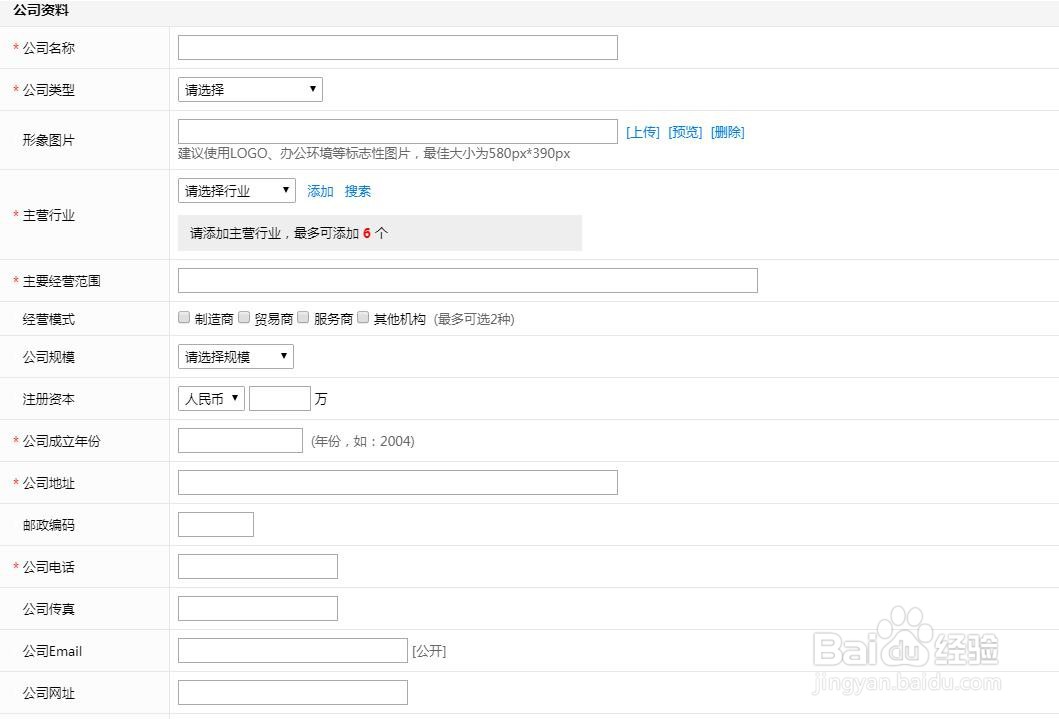Click the [公开] link beside 公司Email

pos(428,649)
